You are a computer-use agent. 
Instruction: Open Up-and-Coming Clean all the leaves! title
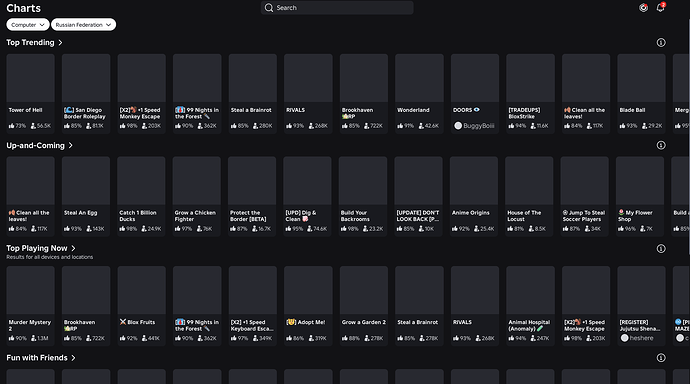[x=29, y=216]
